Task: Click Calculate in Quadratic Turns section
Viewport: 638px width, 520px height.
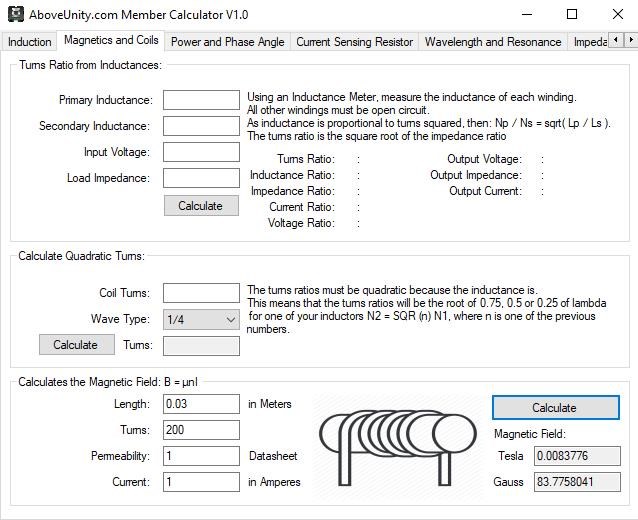Action: [x=76, y=345]
